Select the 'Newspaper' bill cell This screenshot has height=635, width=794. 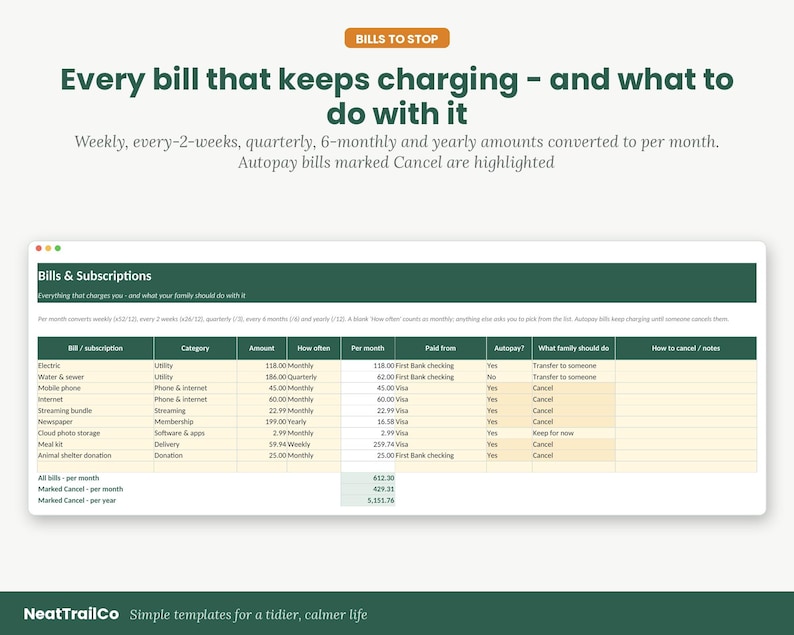tap(95, 422)
